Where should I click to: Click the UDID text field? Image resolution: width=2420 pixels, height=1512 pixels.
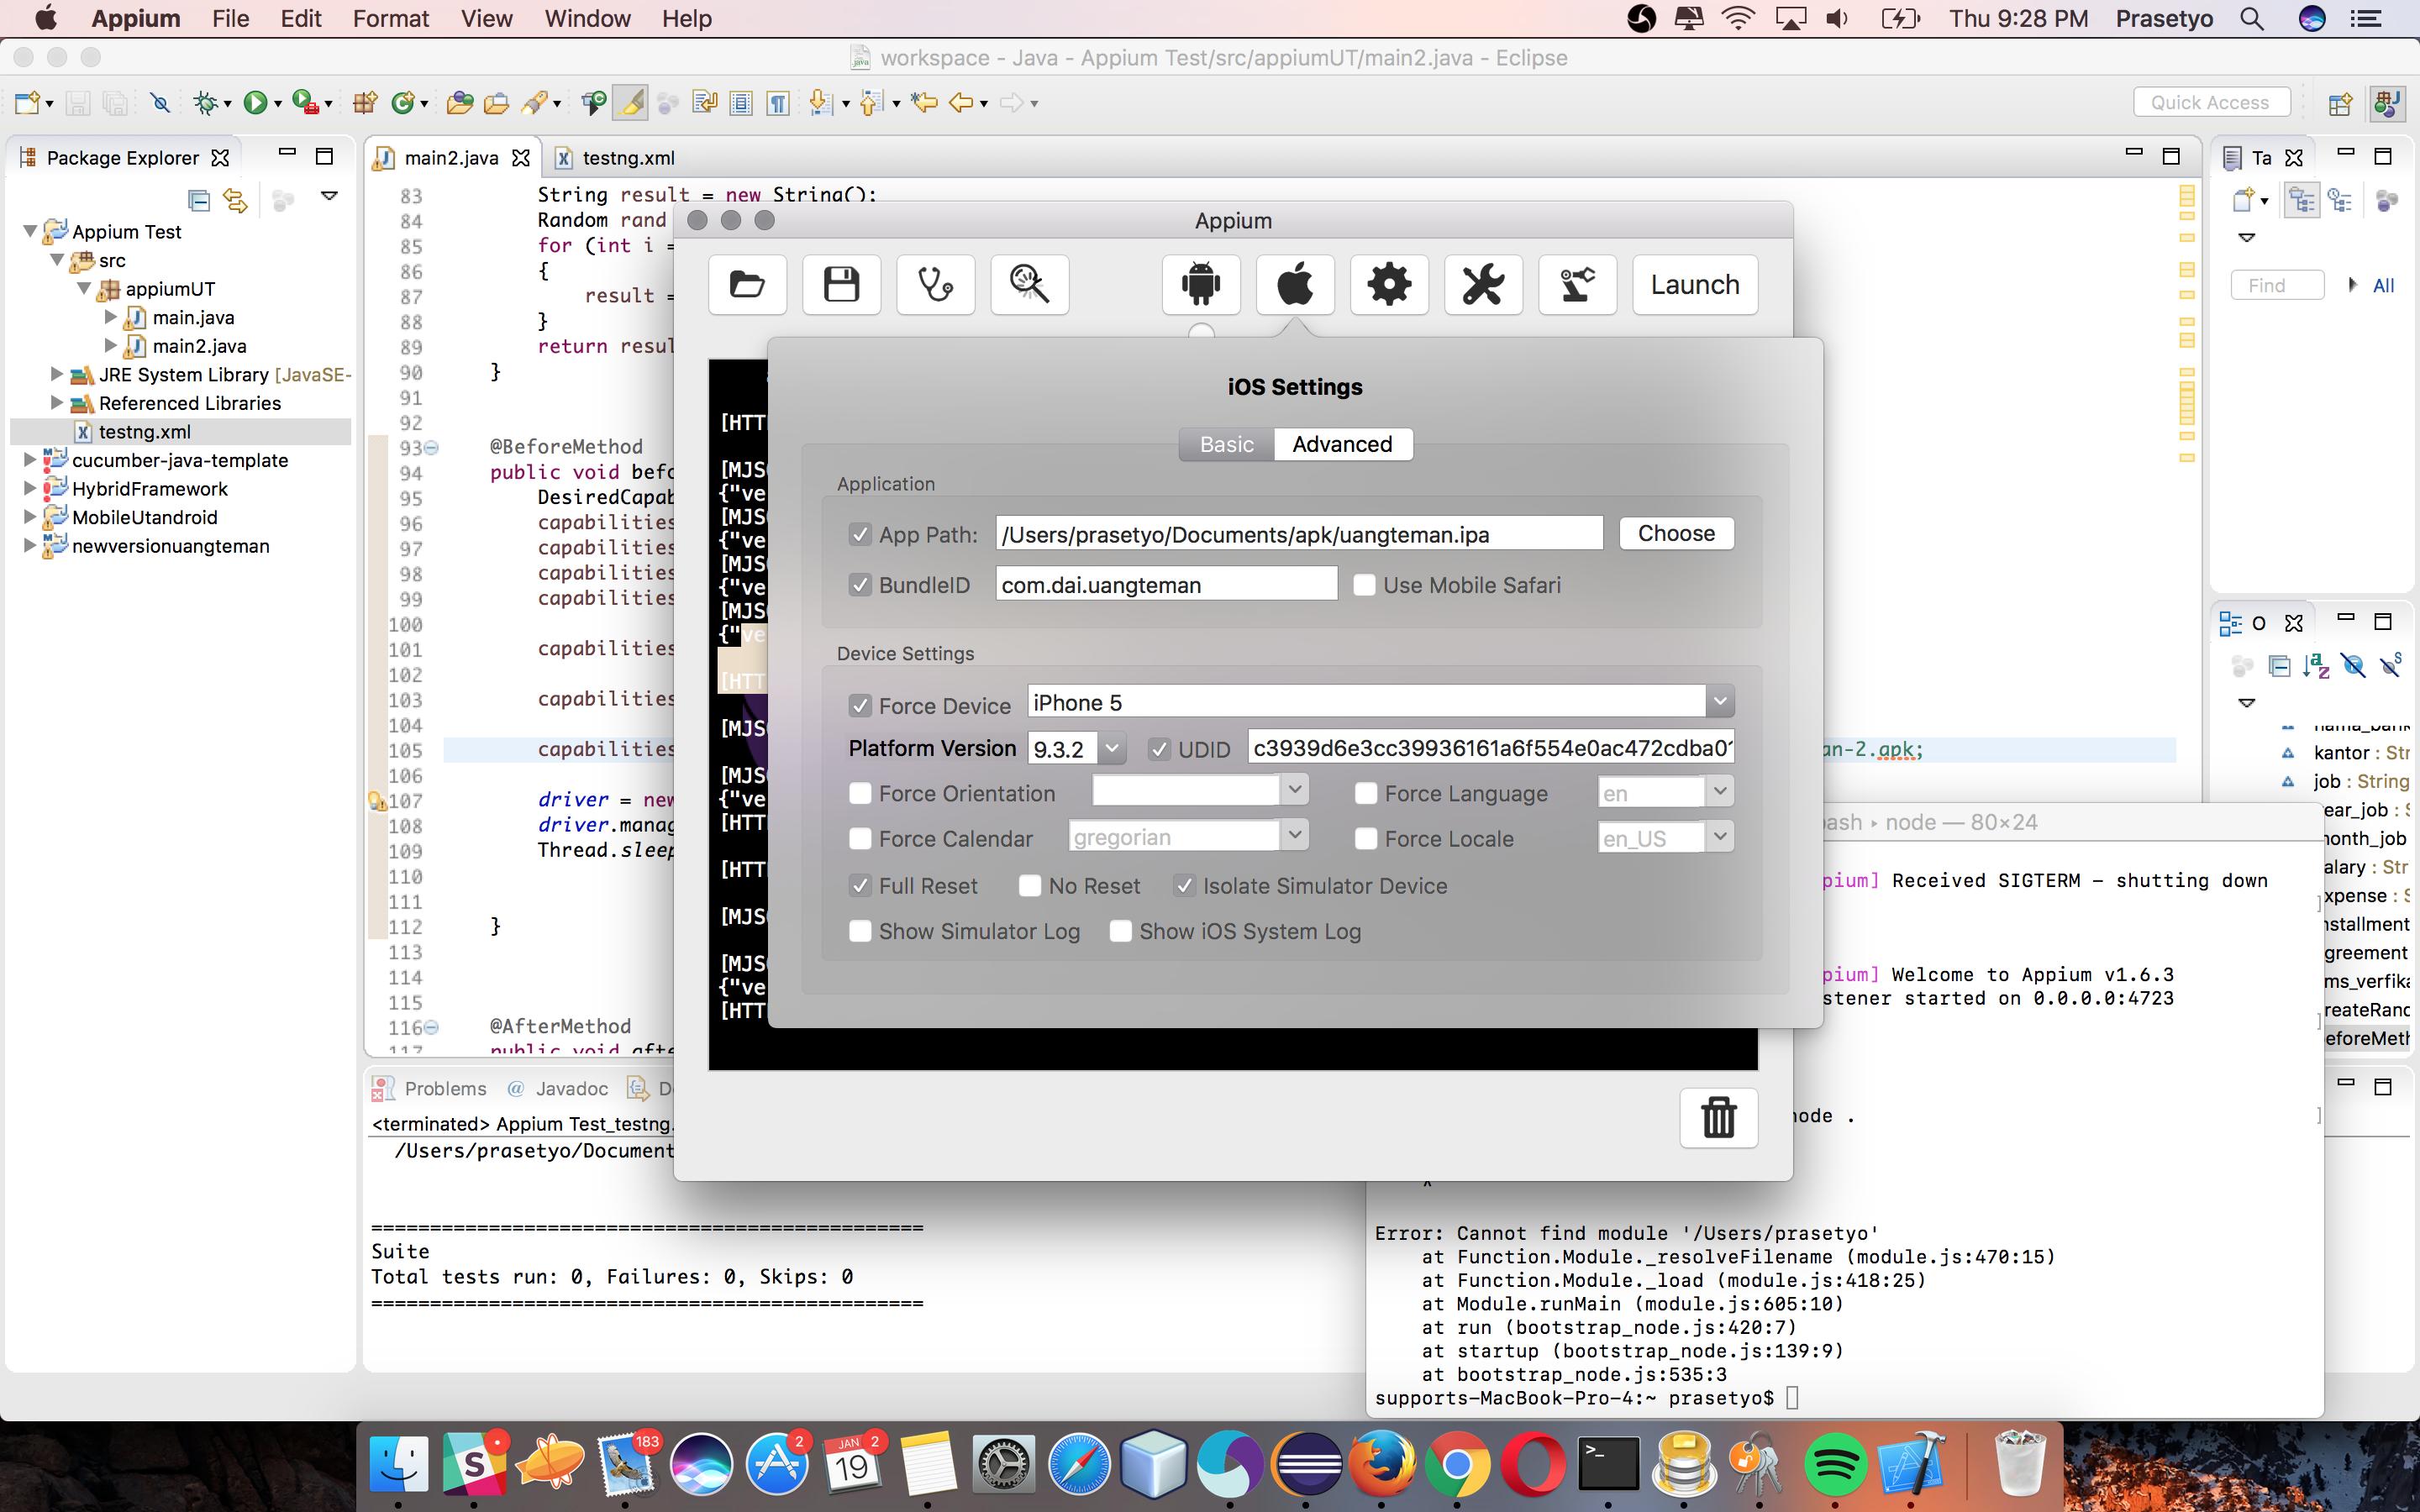point(1491,748)
